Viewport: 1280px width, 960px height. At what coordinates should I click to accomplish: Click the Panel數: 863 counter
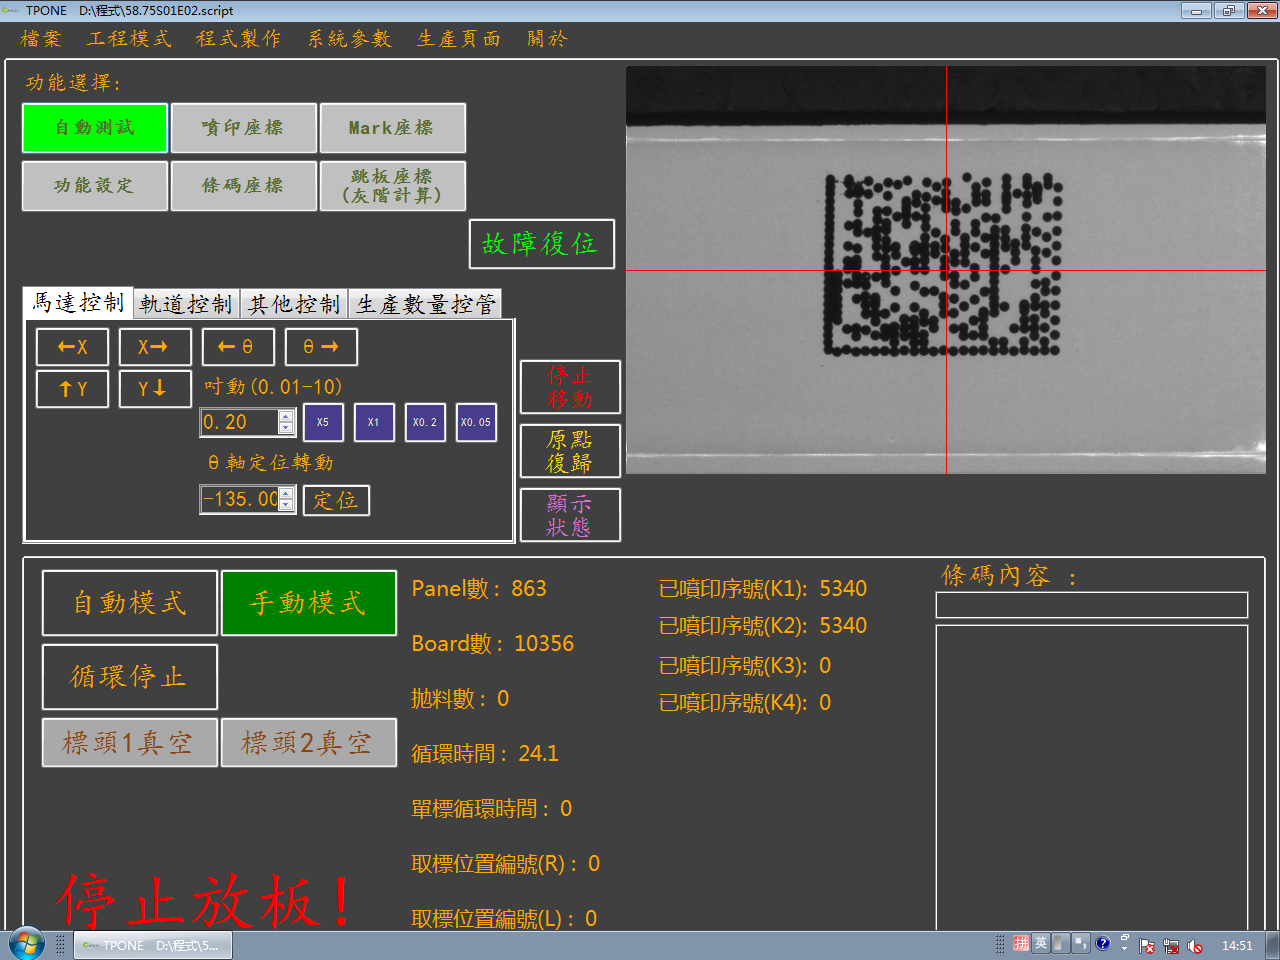tap(479, 588)
